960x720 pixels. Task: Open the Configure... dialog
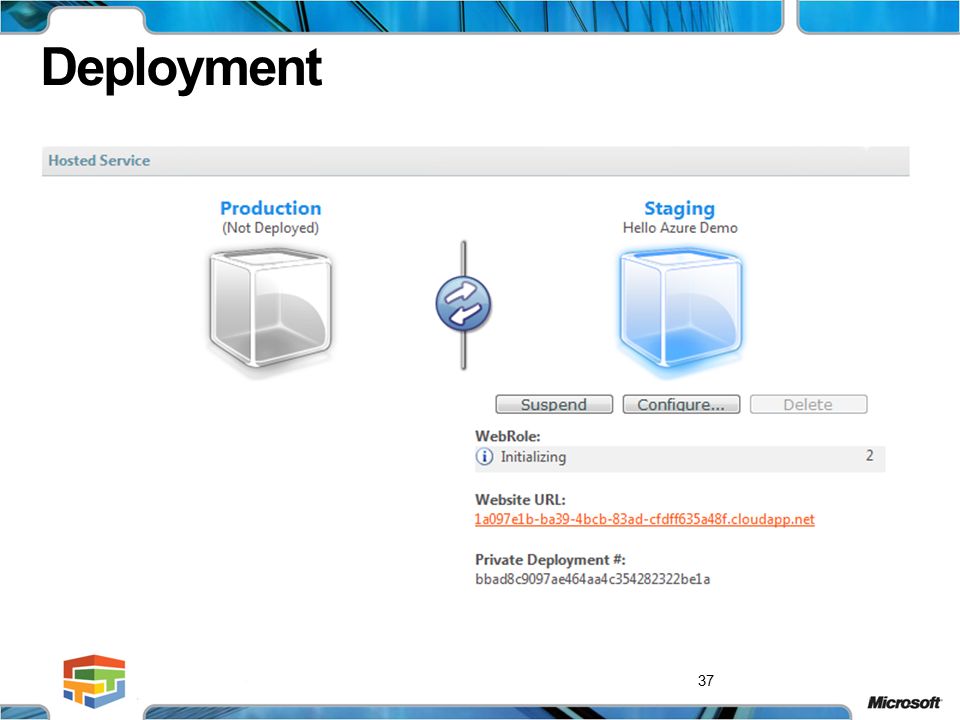pyautogui.click(x=681, y=404)
